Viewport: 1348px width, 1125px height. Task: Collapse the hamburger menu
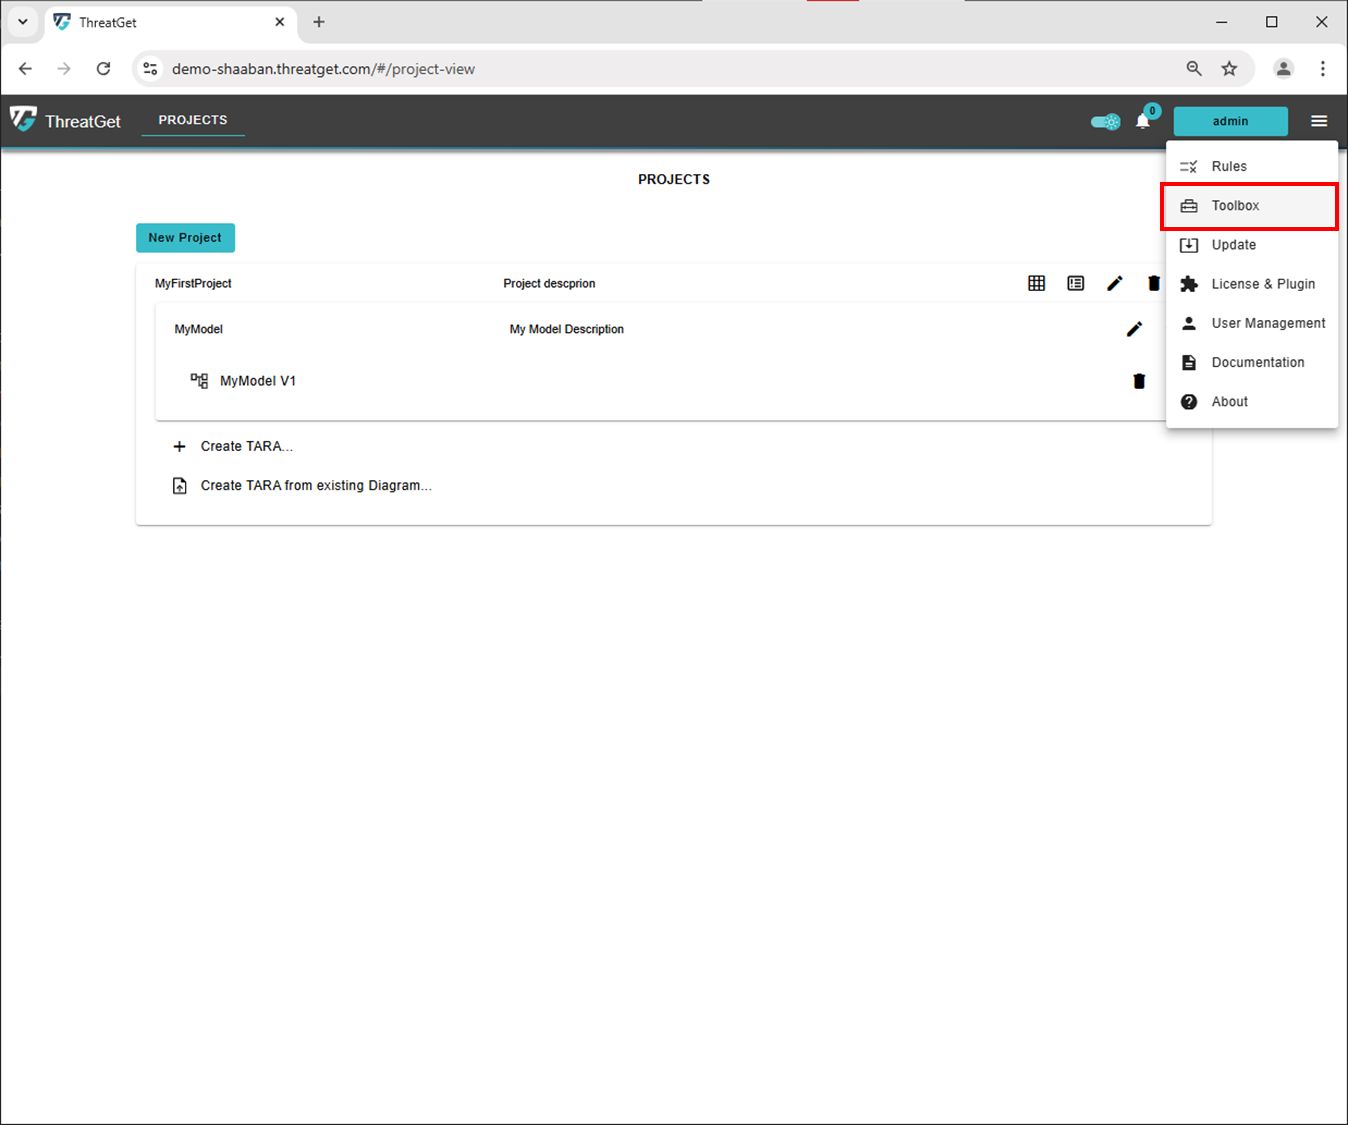click(1319, 121)
